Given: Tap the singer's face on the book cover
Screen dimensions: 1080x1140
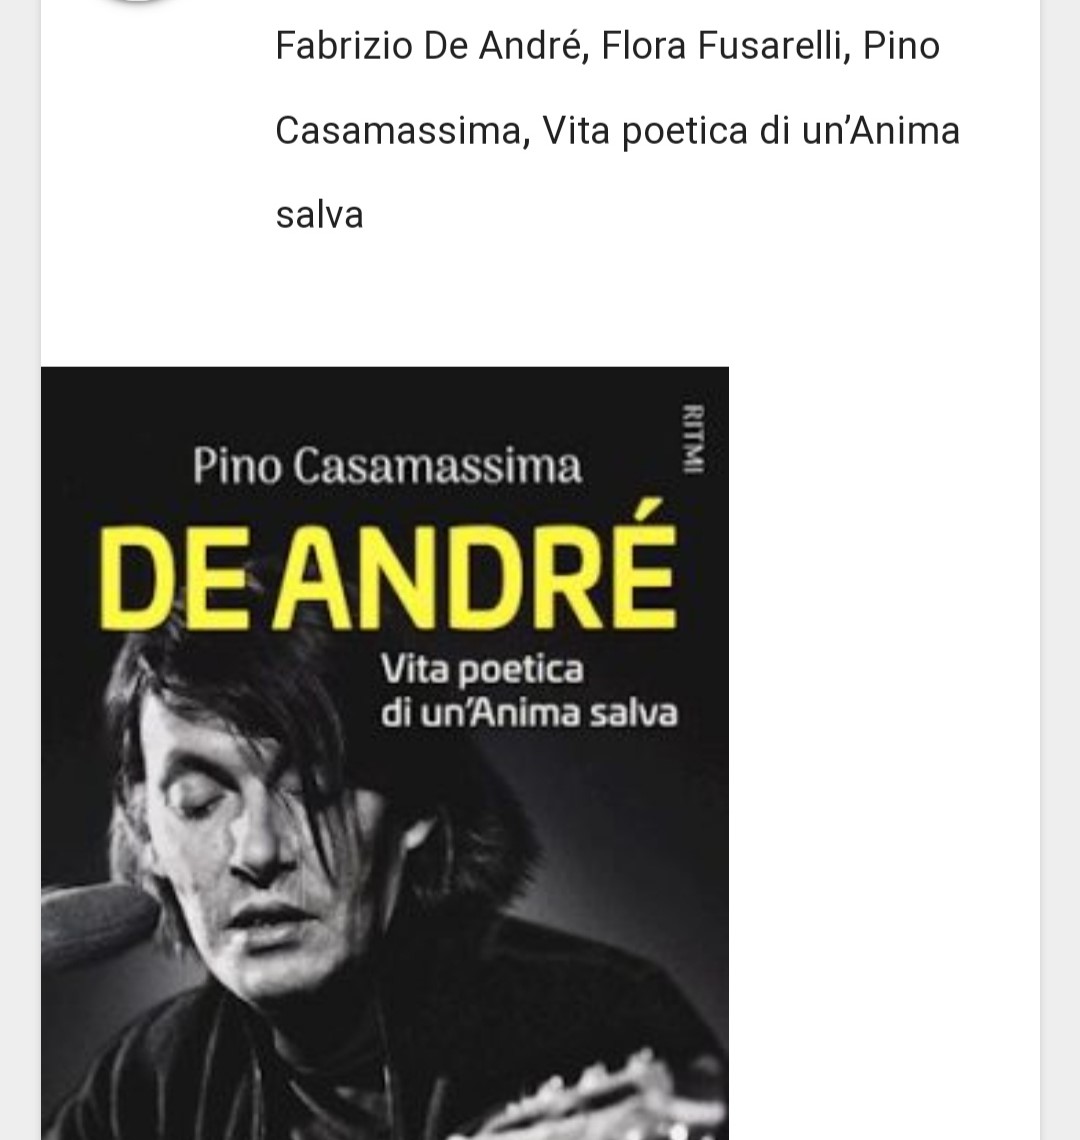Looking at the screenshot, I should (x=247, y=829).
